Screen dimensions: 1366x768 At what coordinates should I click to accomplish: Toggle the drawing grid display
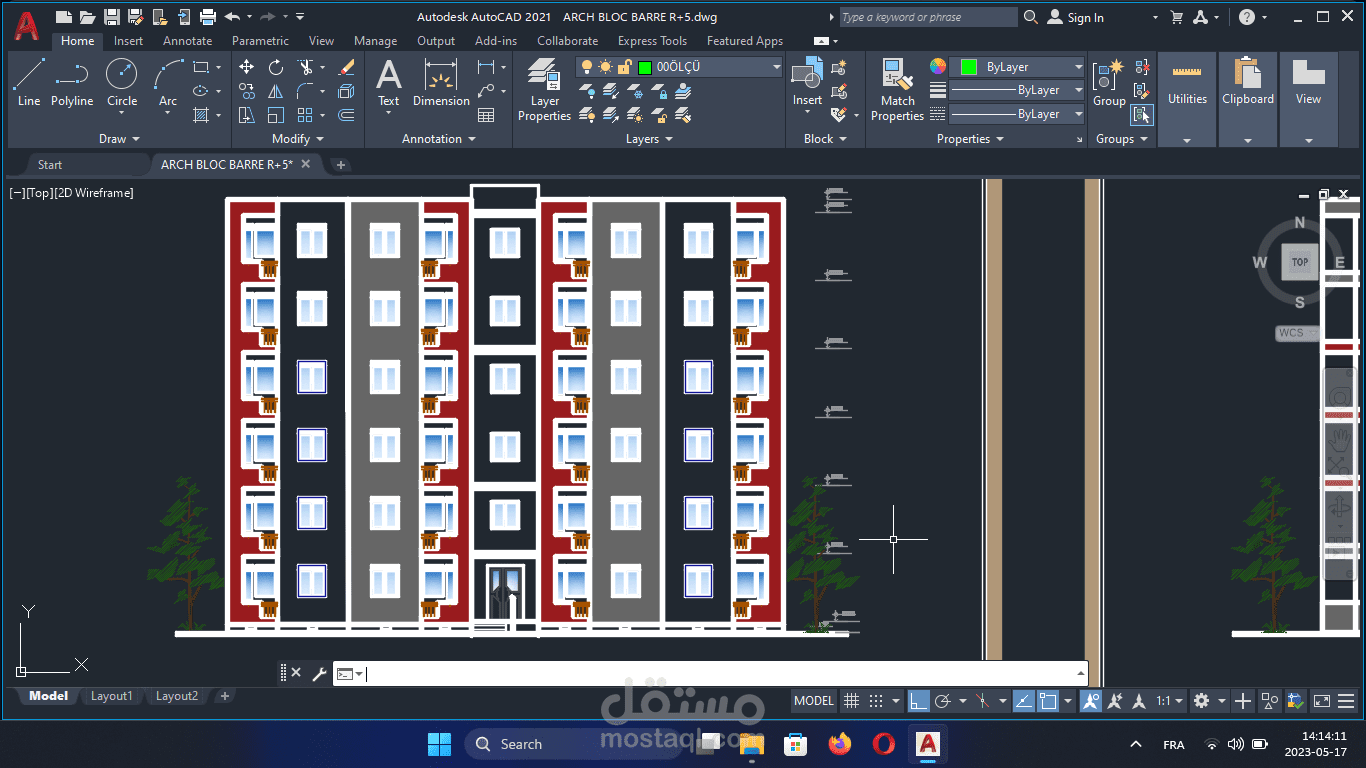tap(851, 701)
